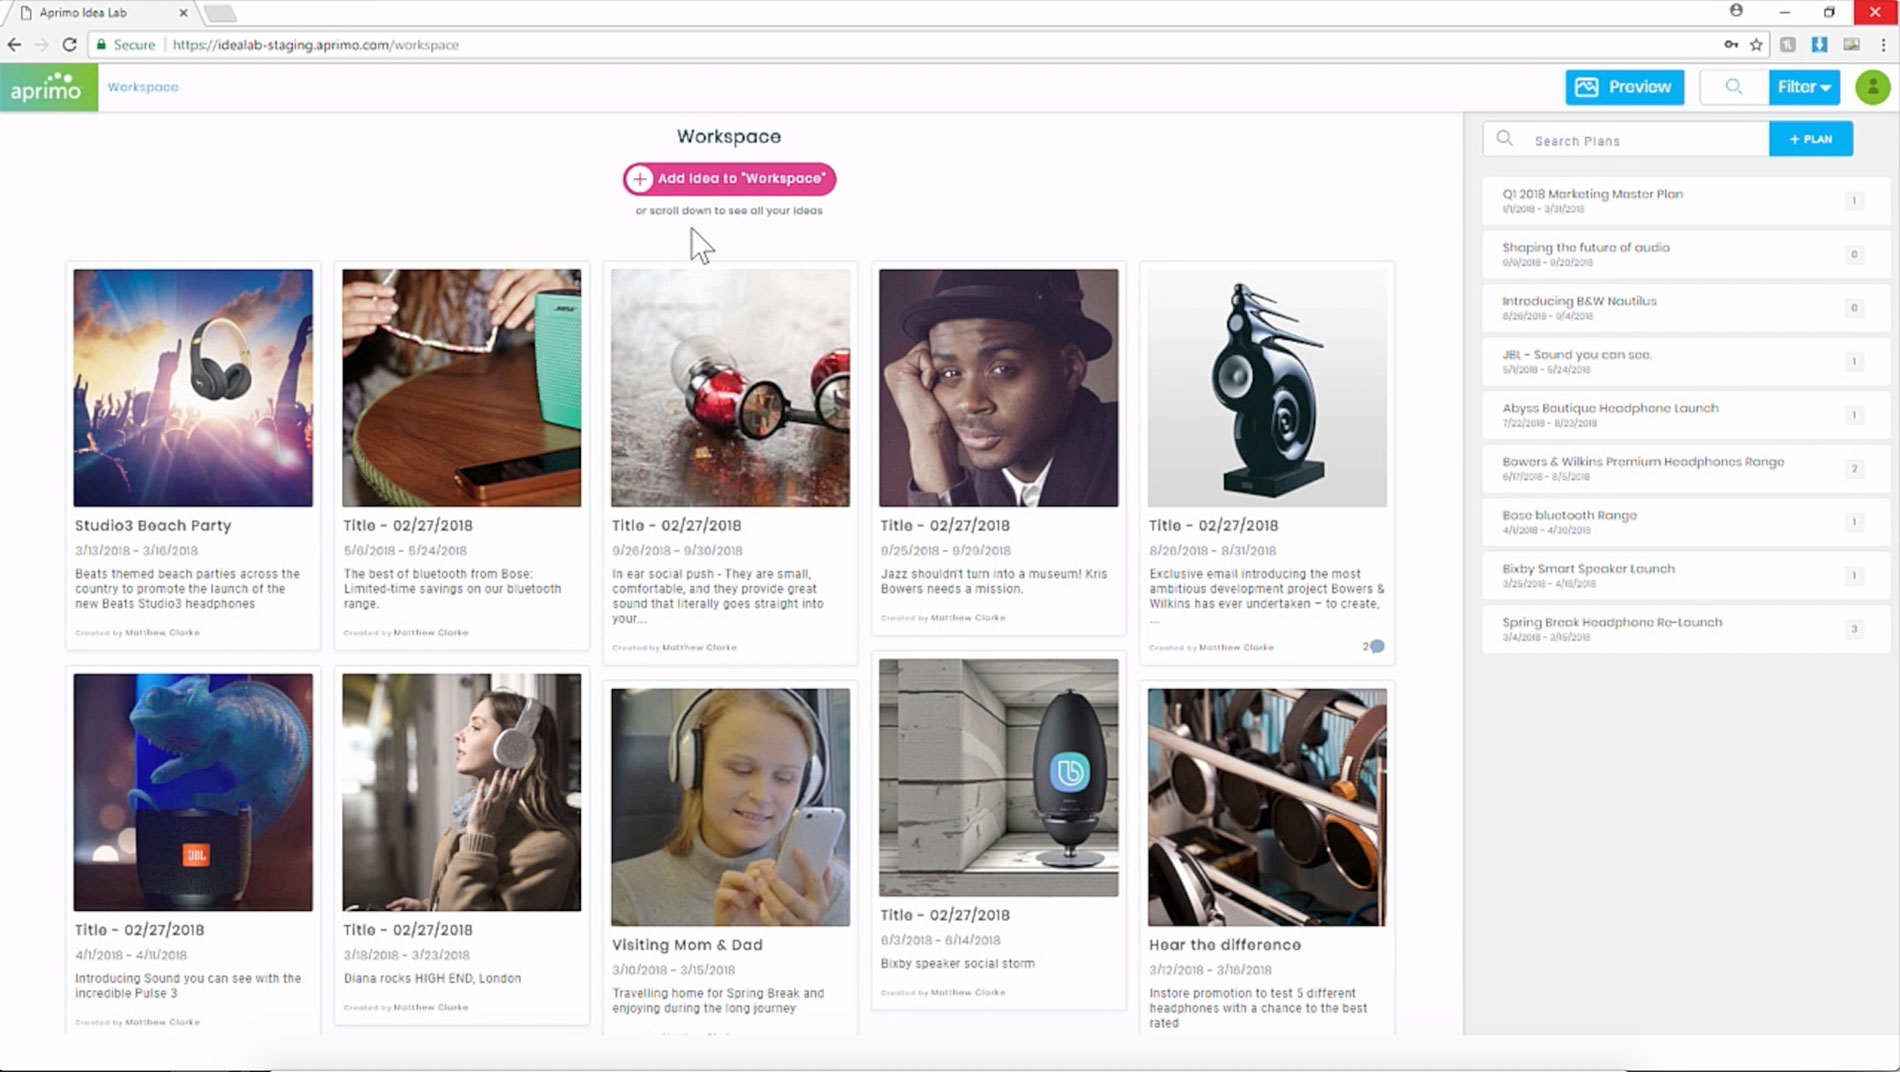The width and height of the screenshot is (1900, 1072).
Task: Click the + PLAN button
Action: (x=1810, y=139)
